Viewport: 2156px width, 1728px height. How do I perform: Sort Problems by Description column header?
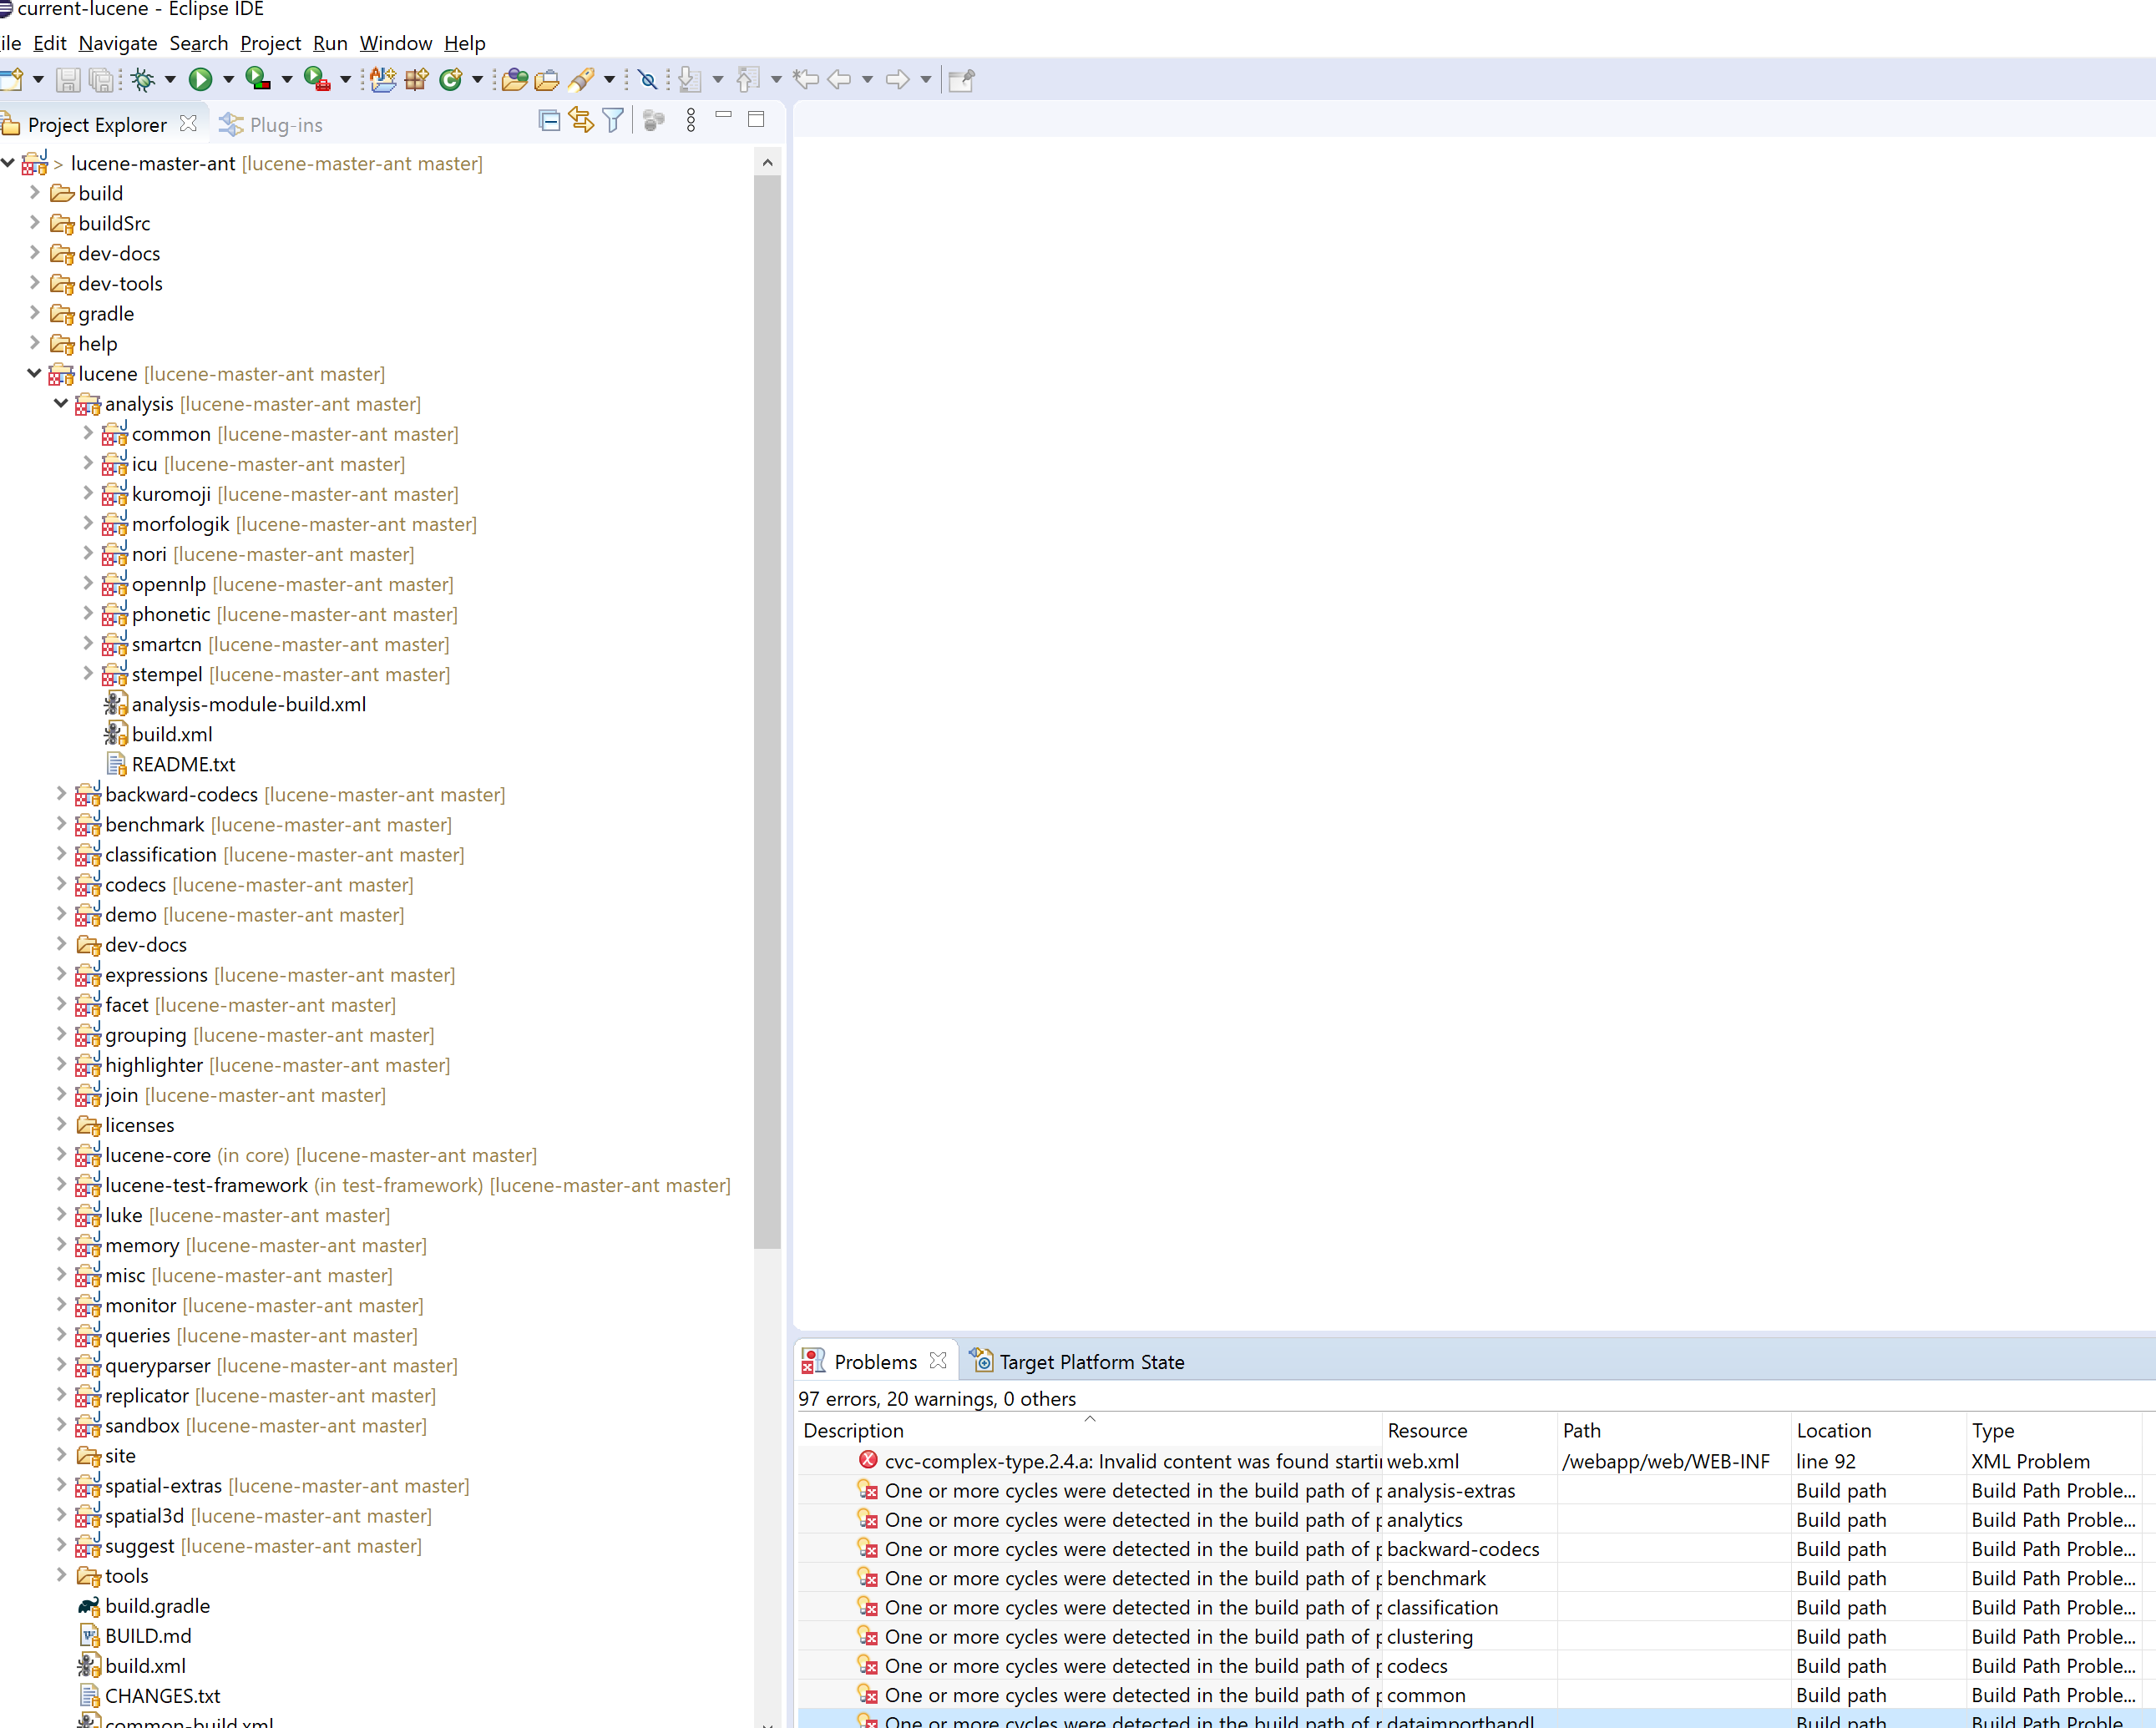(x=1090, y=1430)
